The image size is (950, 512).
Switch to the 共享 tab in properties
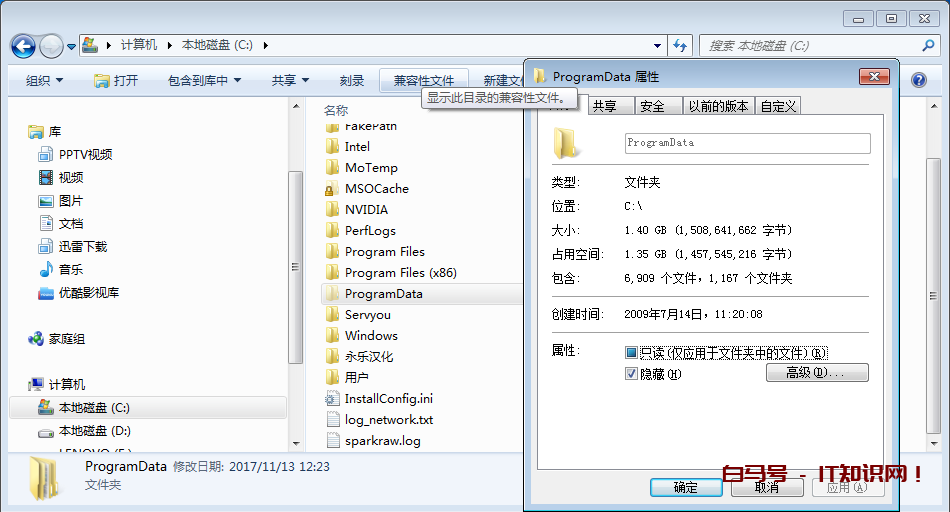click(611, 106)
